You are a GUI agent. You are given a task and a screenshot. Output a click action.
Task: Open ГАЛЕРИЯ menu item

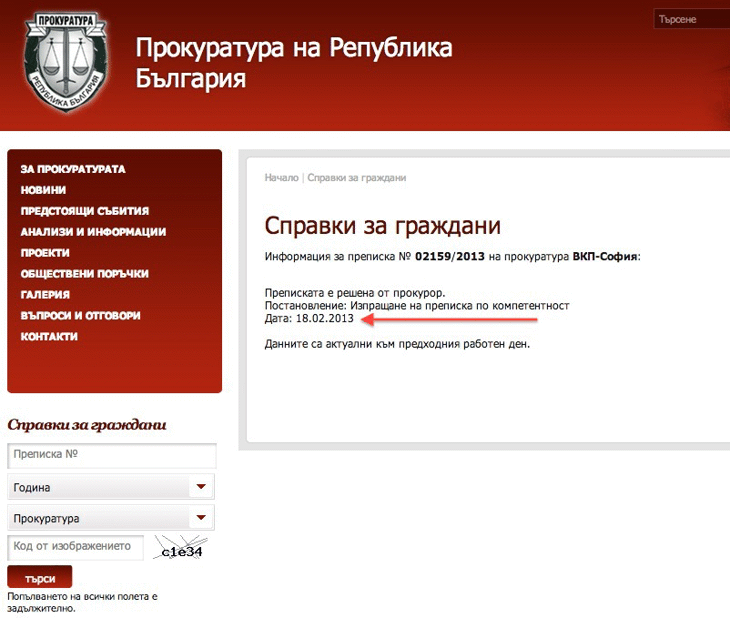pyautogui.click(x=45, y=295)
